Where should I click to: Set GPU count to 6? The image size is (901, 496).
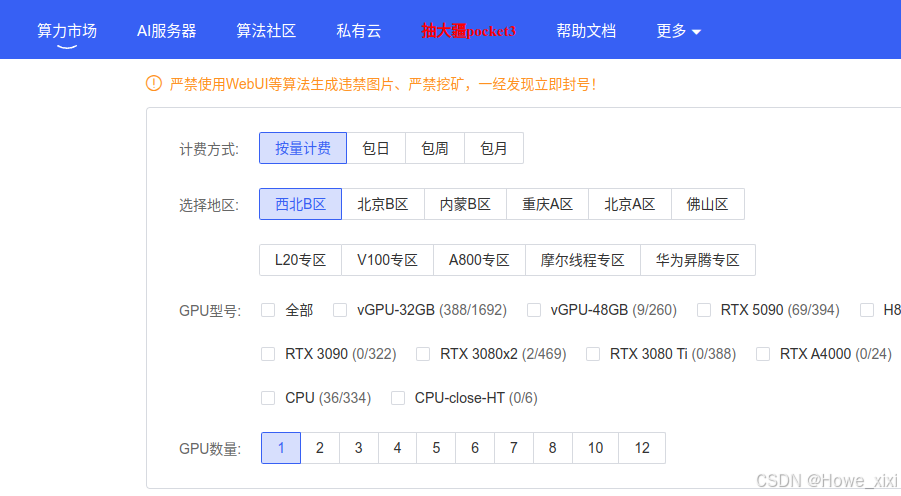pyautogui.click(x=475, y=448)
